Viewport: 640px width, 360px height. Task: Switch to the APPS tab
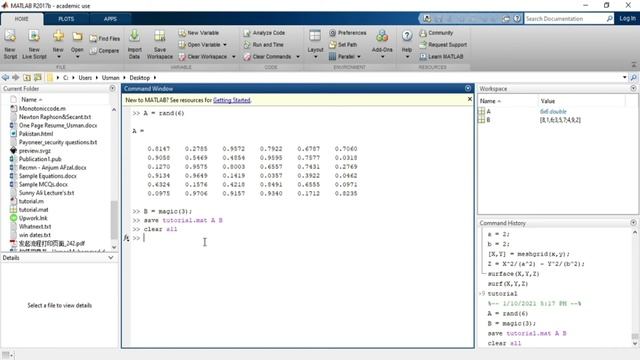click(x=110, y=19)
